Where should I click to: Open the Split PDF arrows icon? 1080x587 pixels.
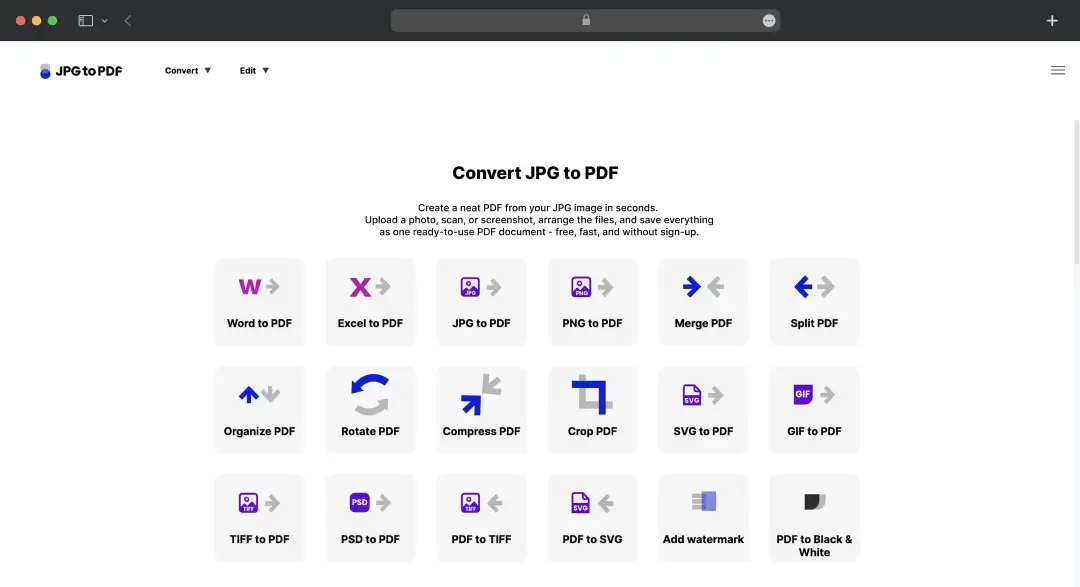point(814,286)
